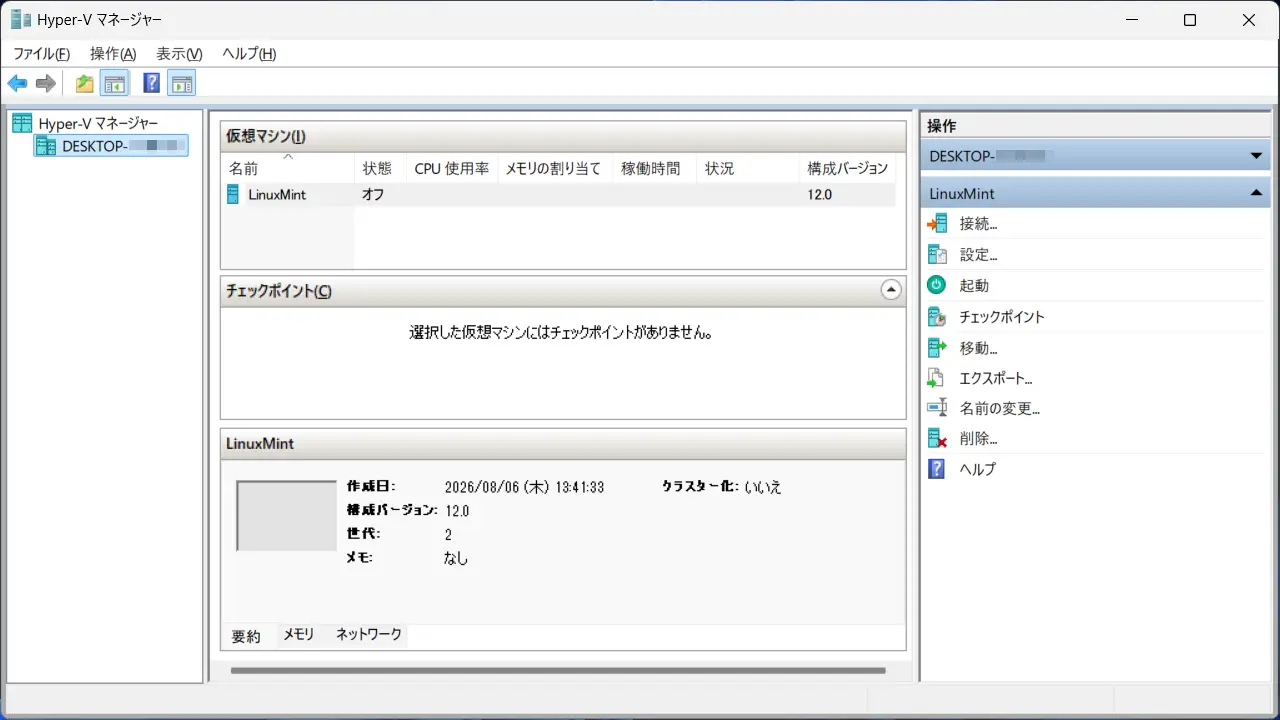Screen dimensions: 1280x720
Task: Click the 名前の変更 rename icon
Action: pos(937,408)
